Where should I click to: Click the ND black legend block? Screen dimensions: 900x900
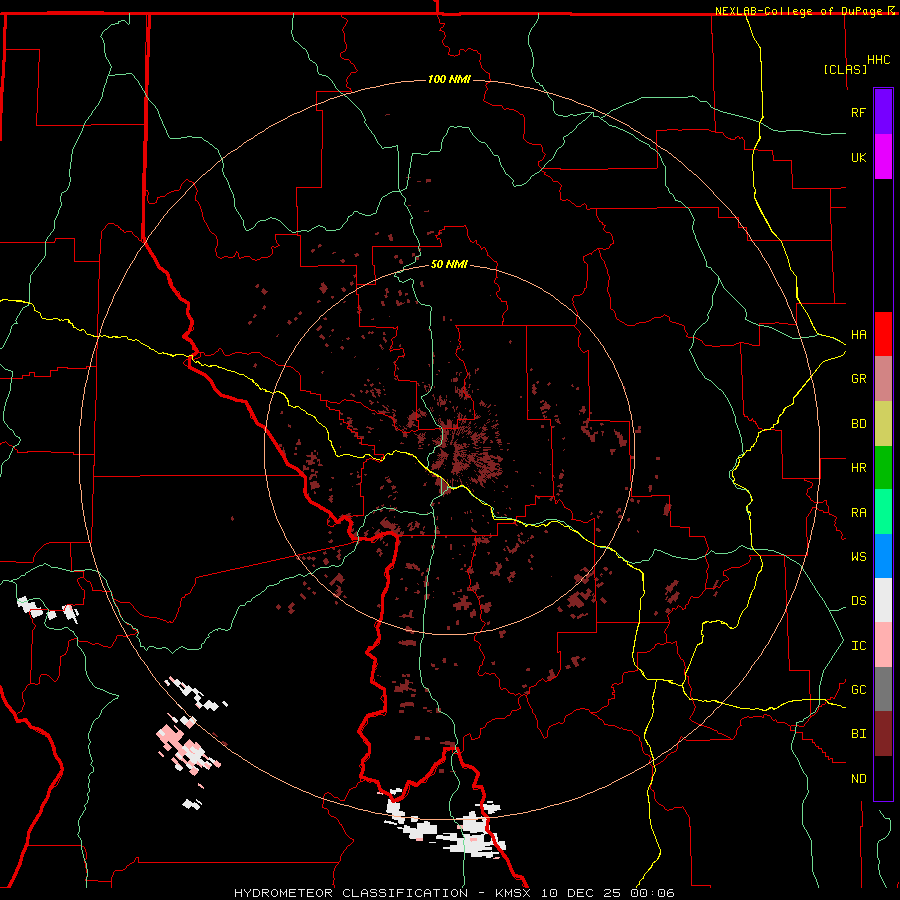point(883,778)
